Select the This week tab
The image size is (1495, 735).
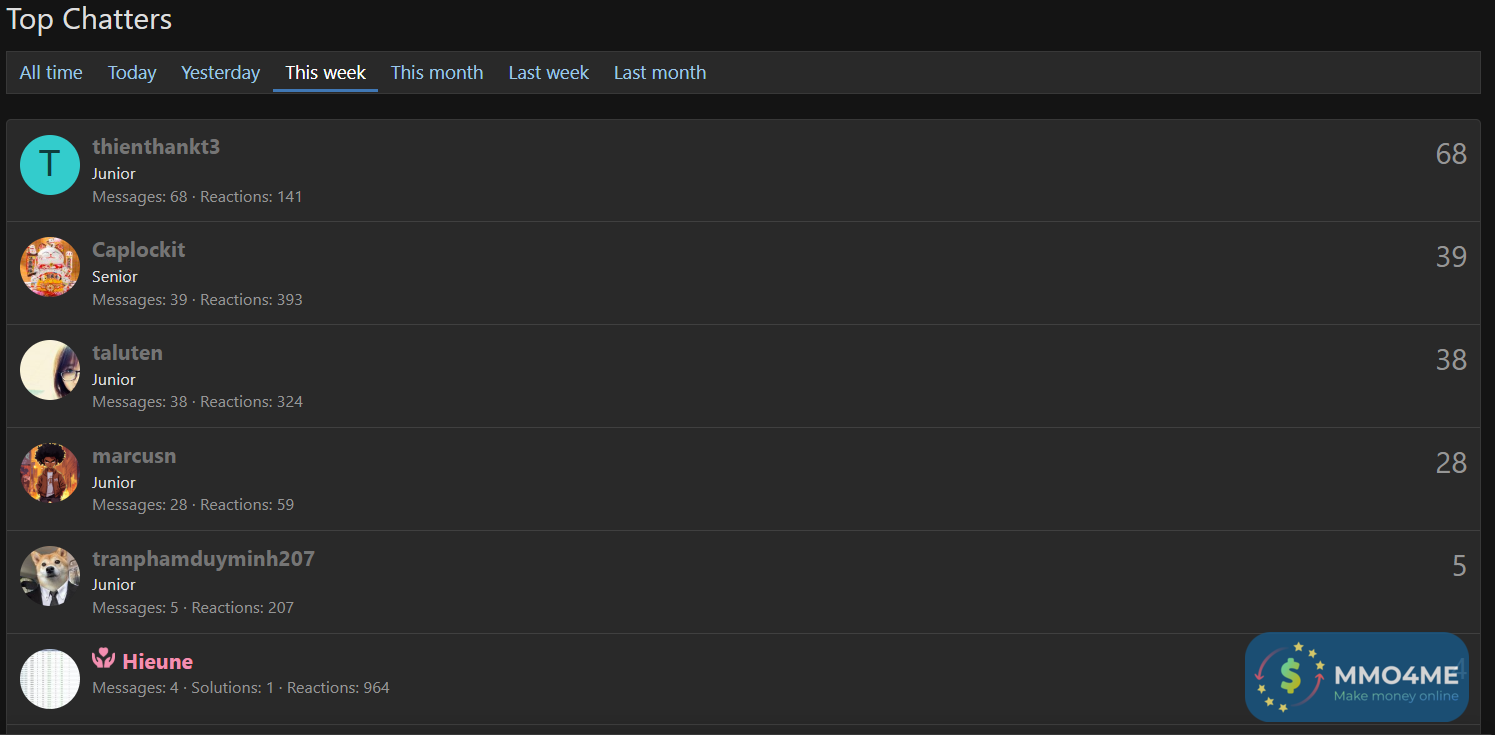pos(325,73)
